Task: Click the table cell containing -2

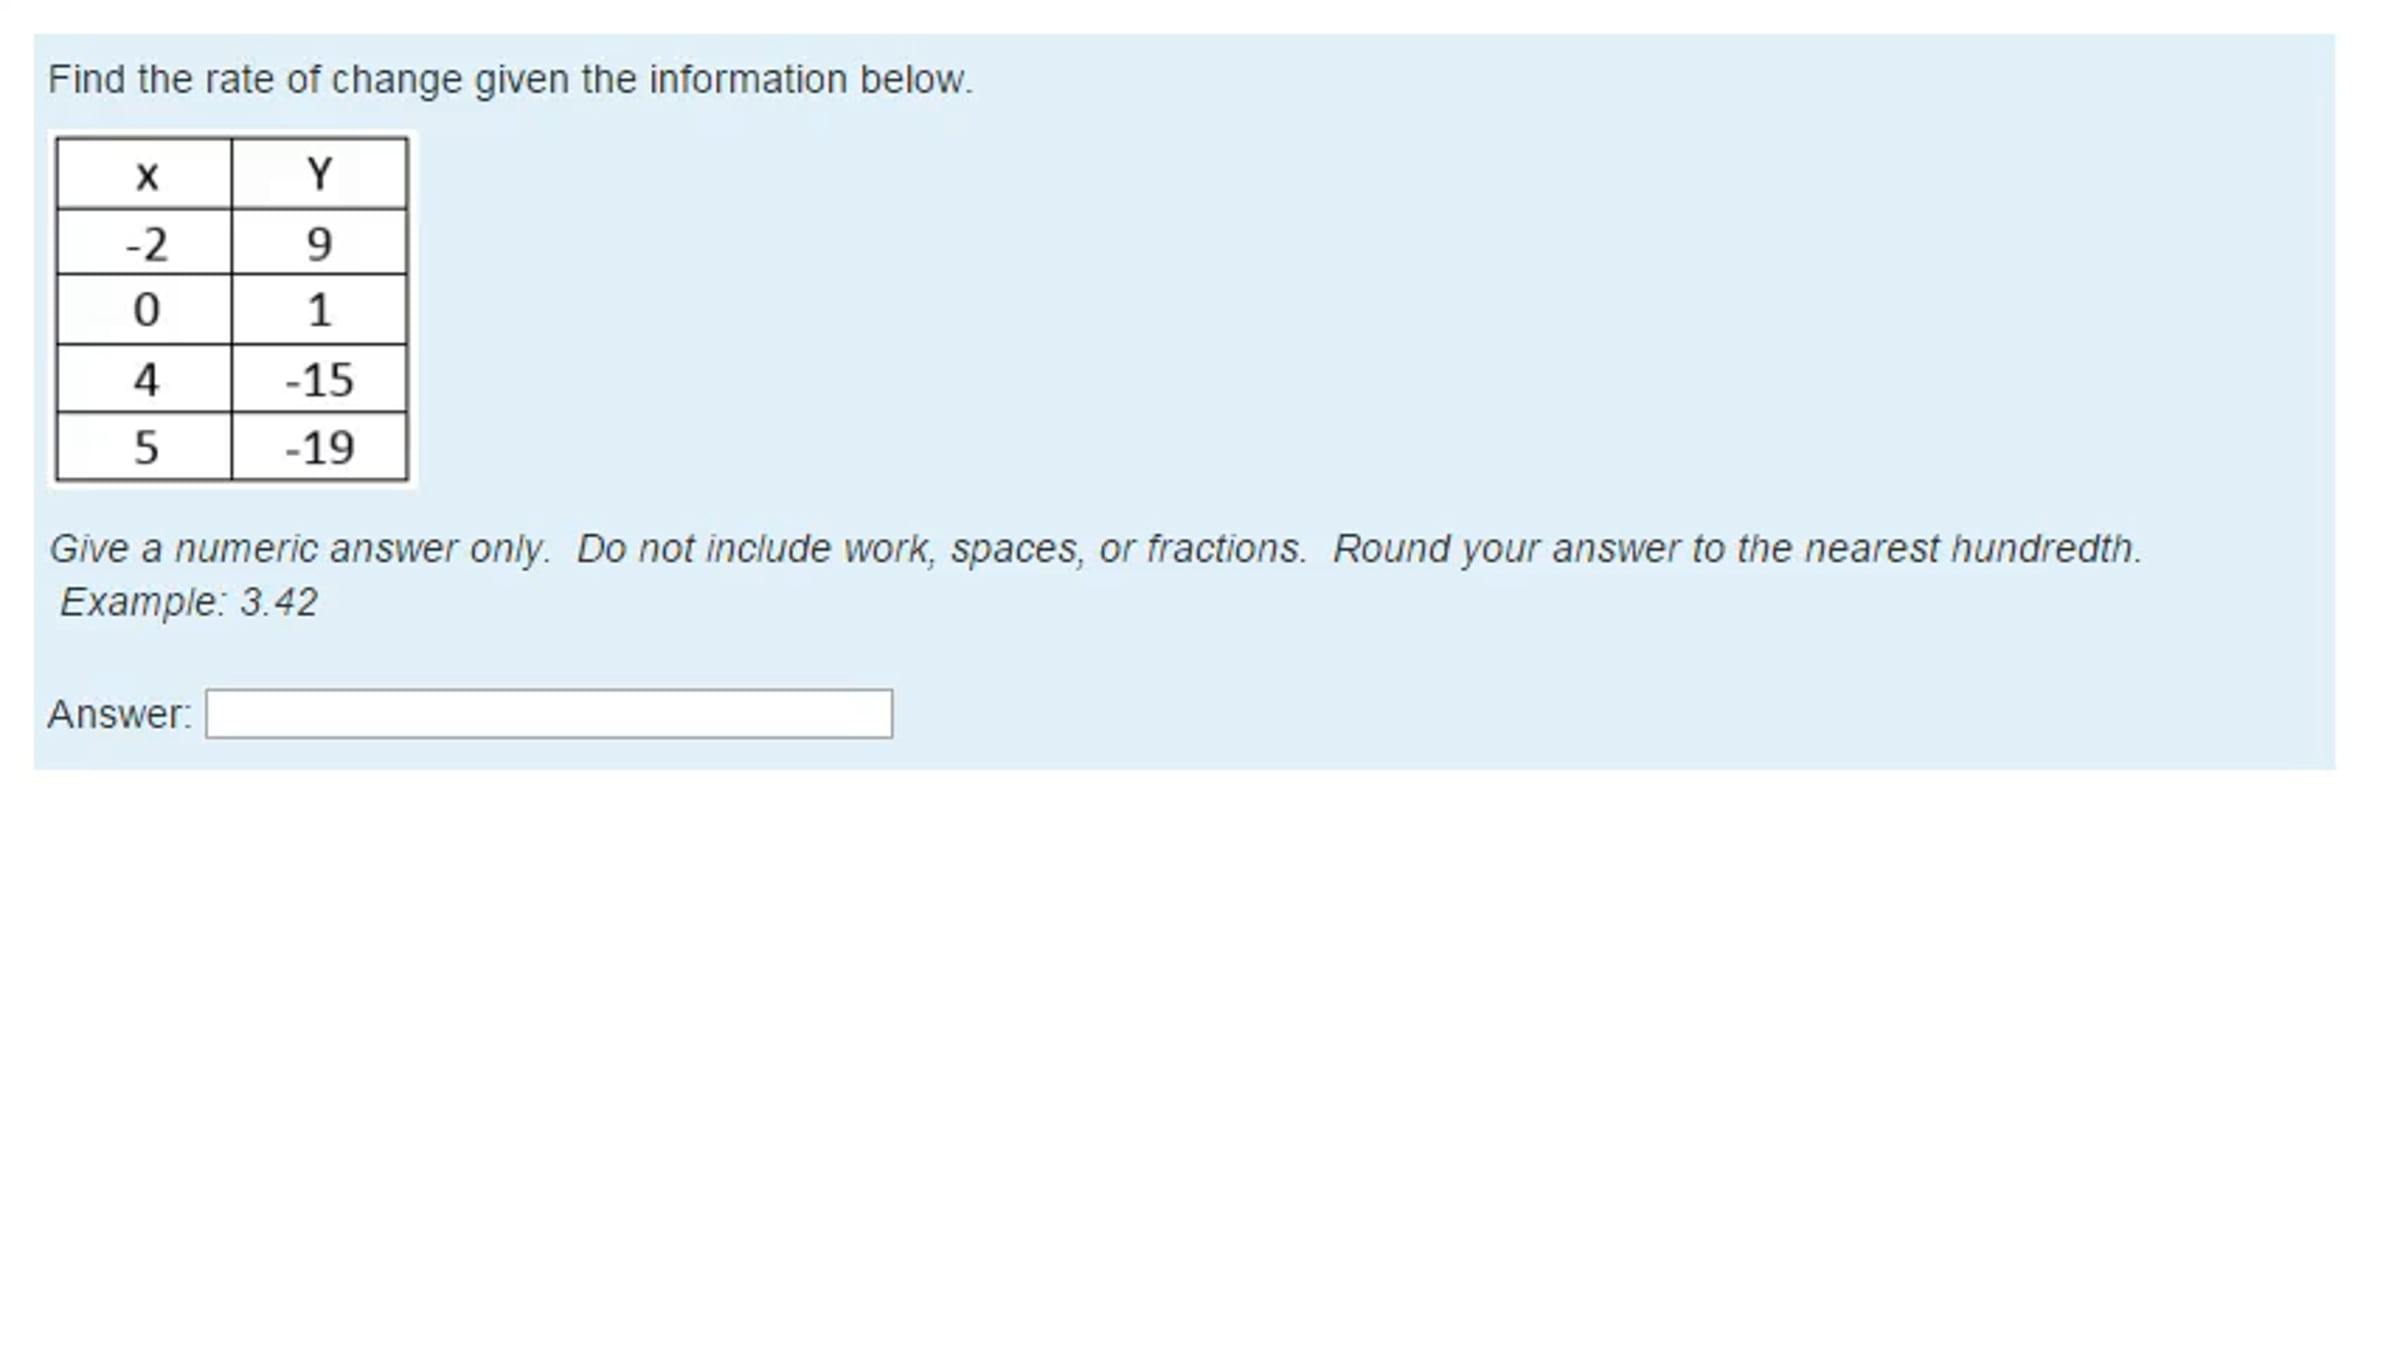Action: [x=145, y=244]
